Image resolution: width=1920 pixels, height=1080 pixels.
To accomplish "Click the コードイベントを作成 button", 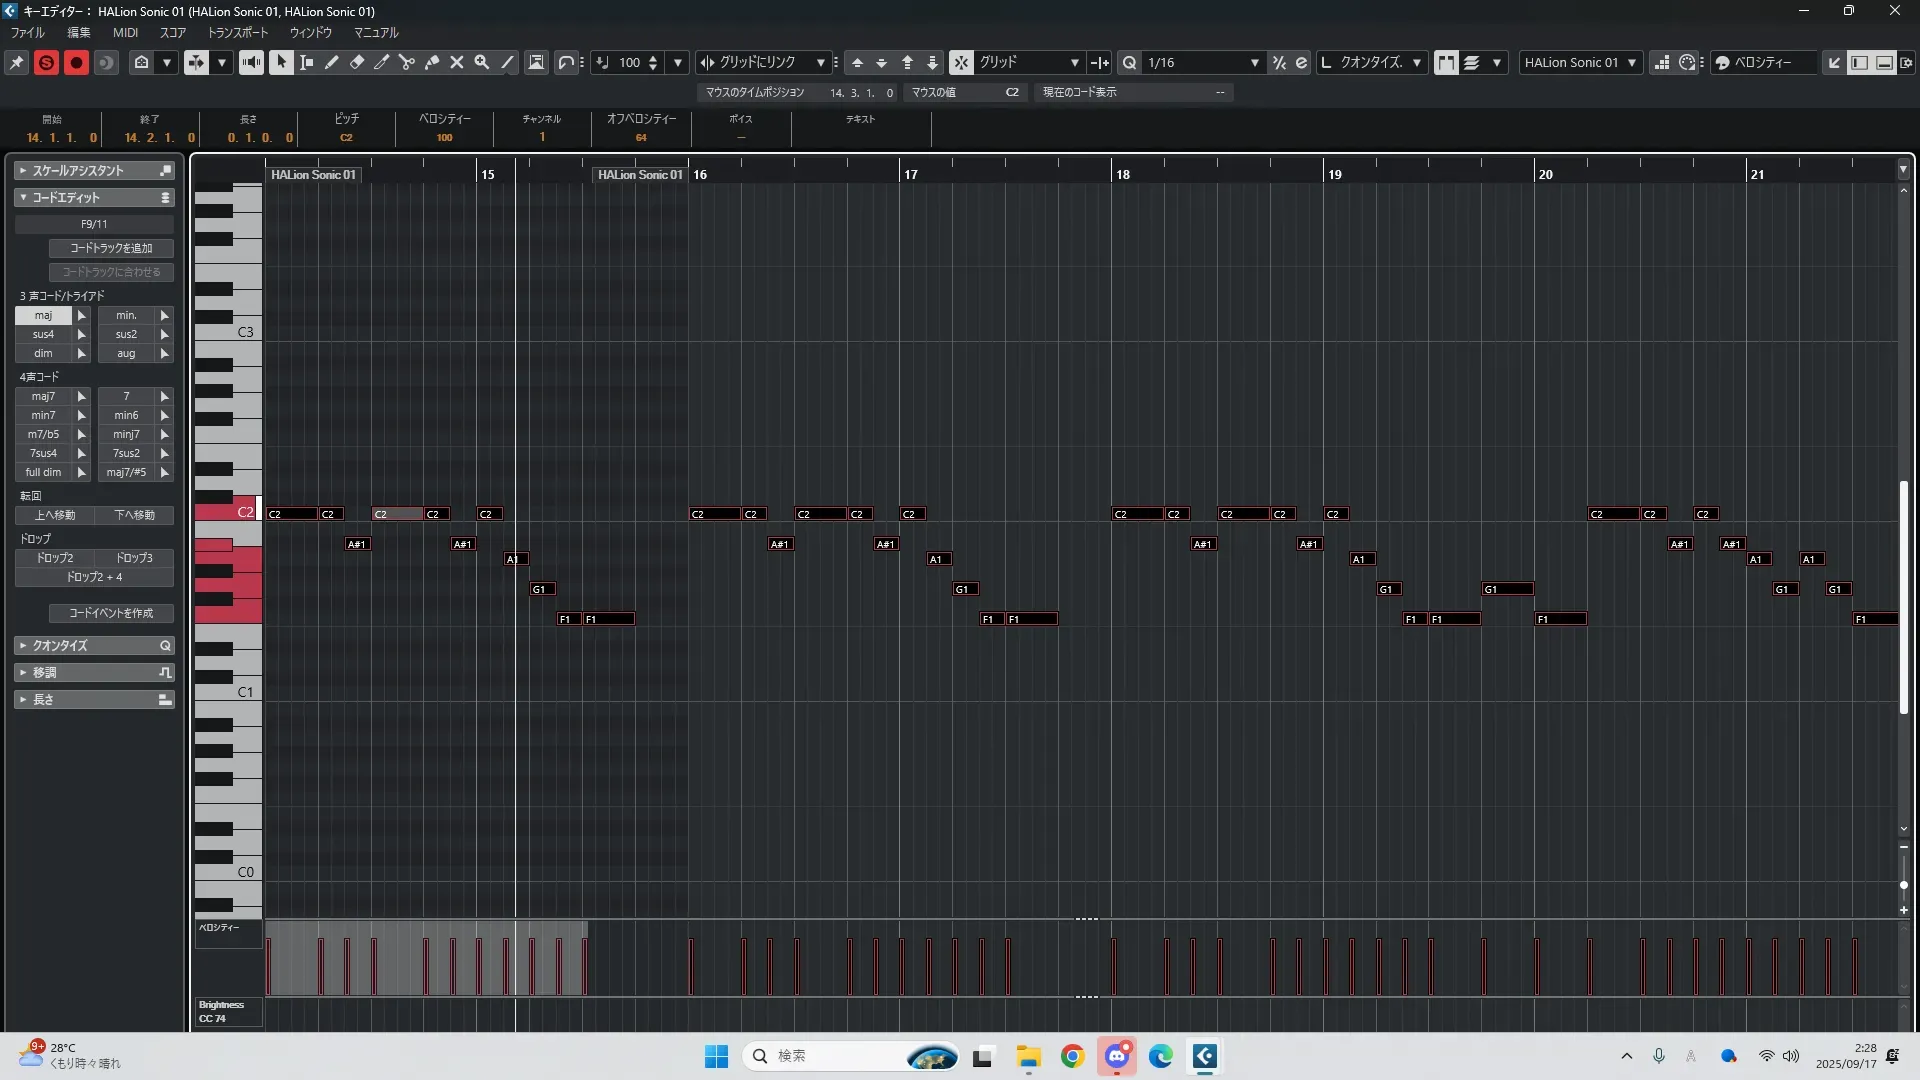I will (x=111, y=613).
